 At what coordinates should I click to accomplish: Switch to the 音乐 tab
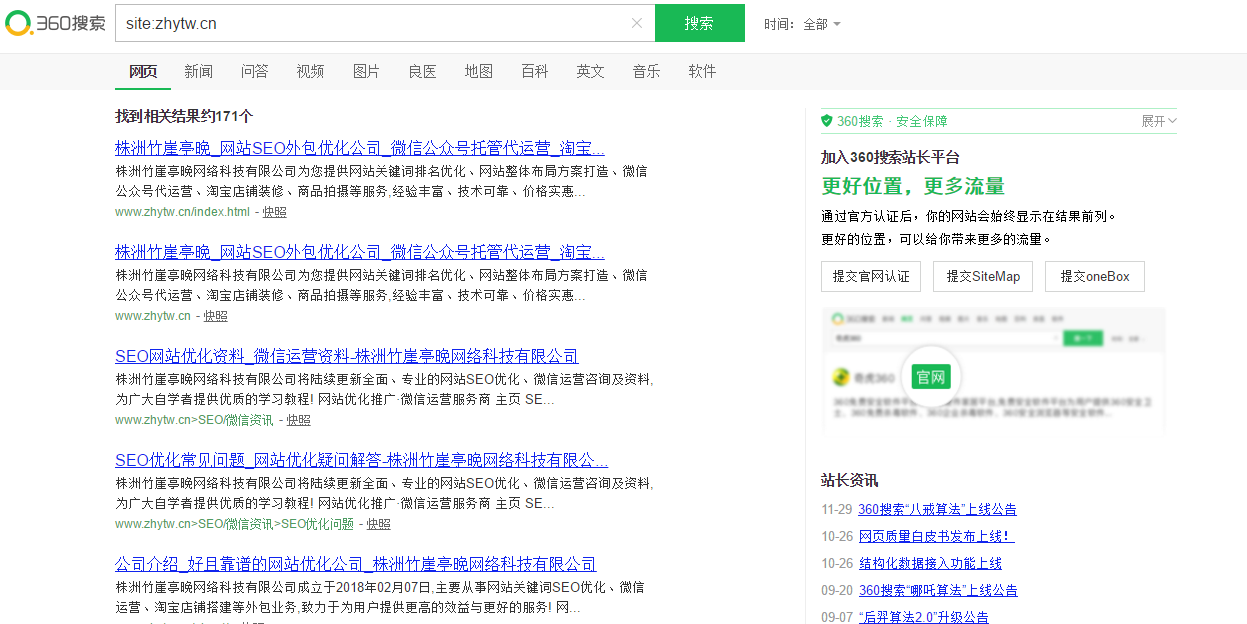[x=647, y=71]
